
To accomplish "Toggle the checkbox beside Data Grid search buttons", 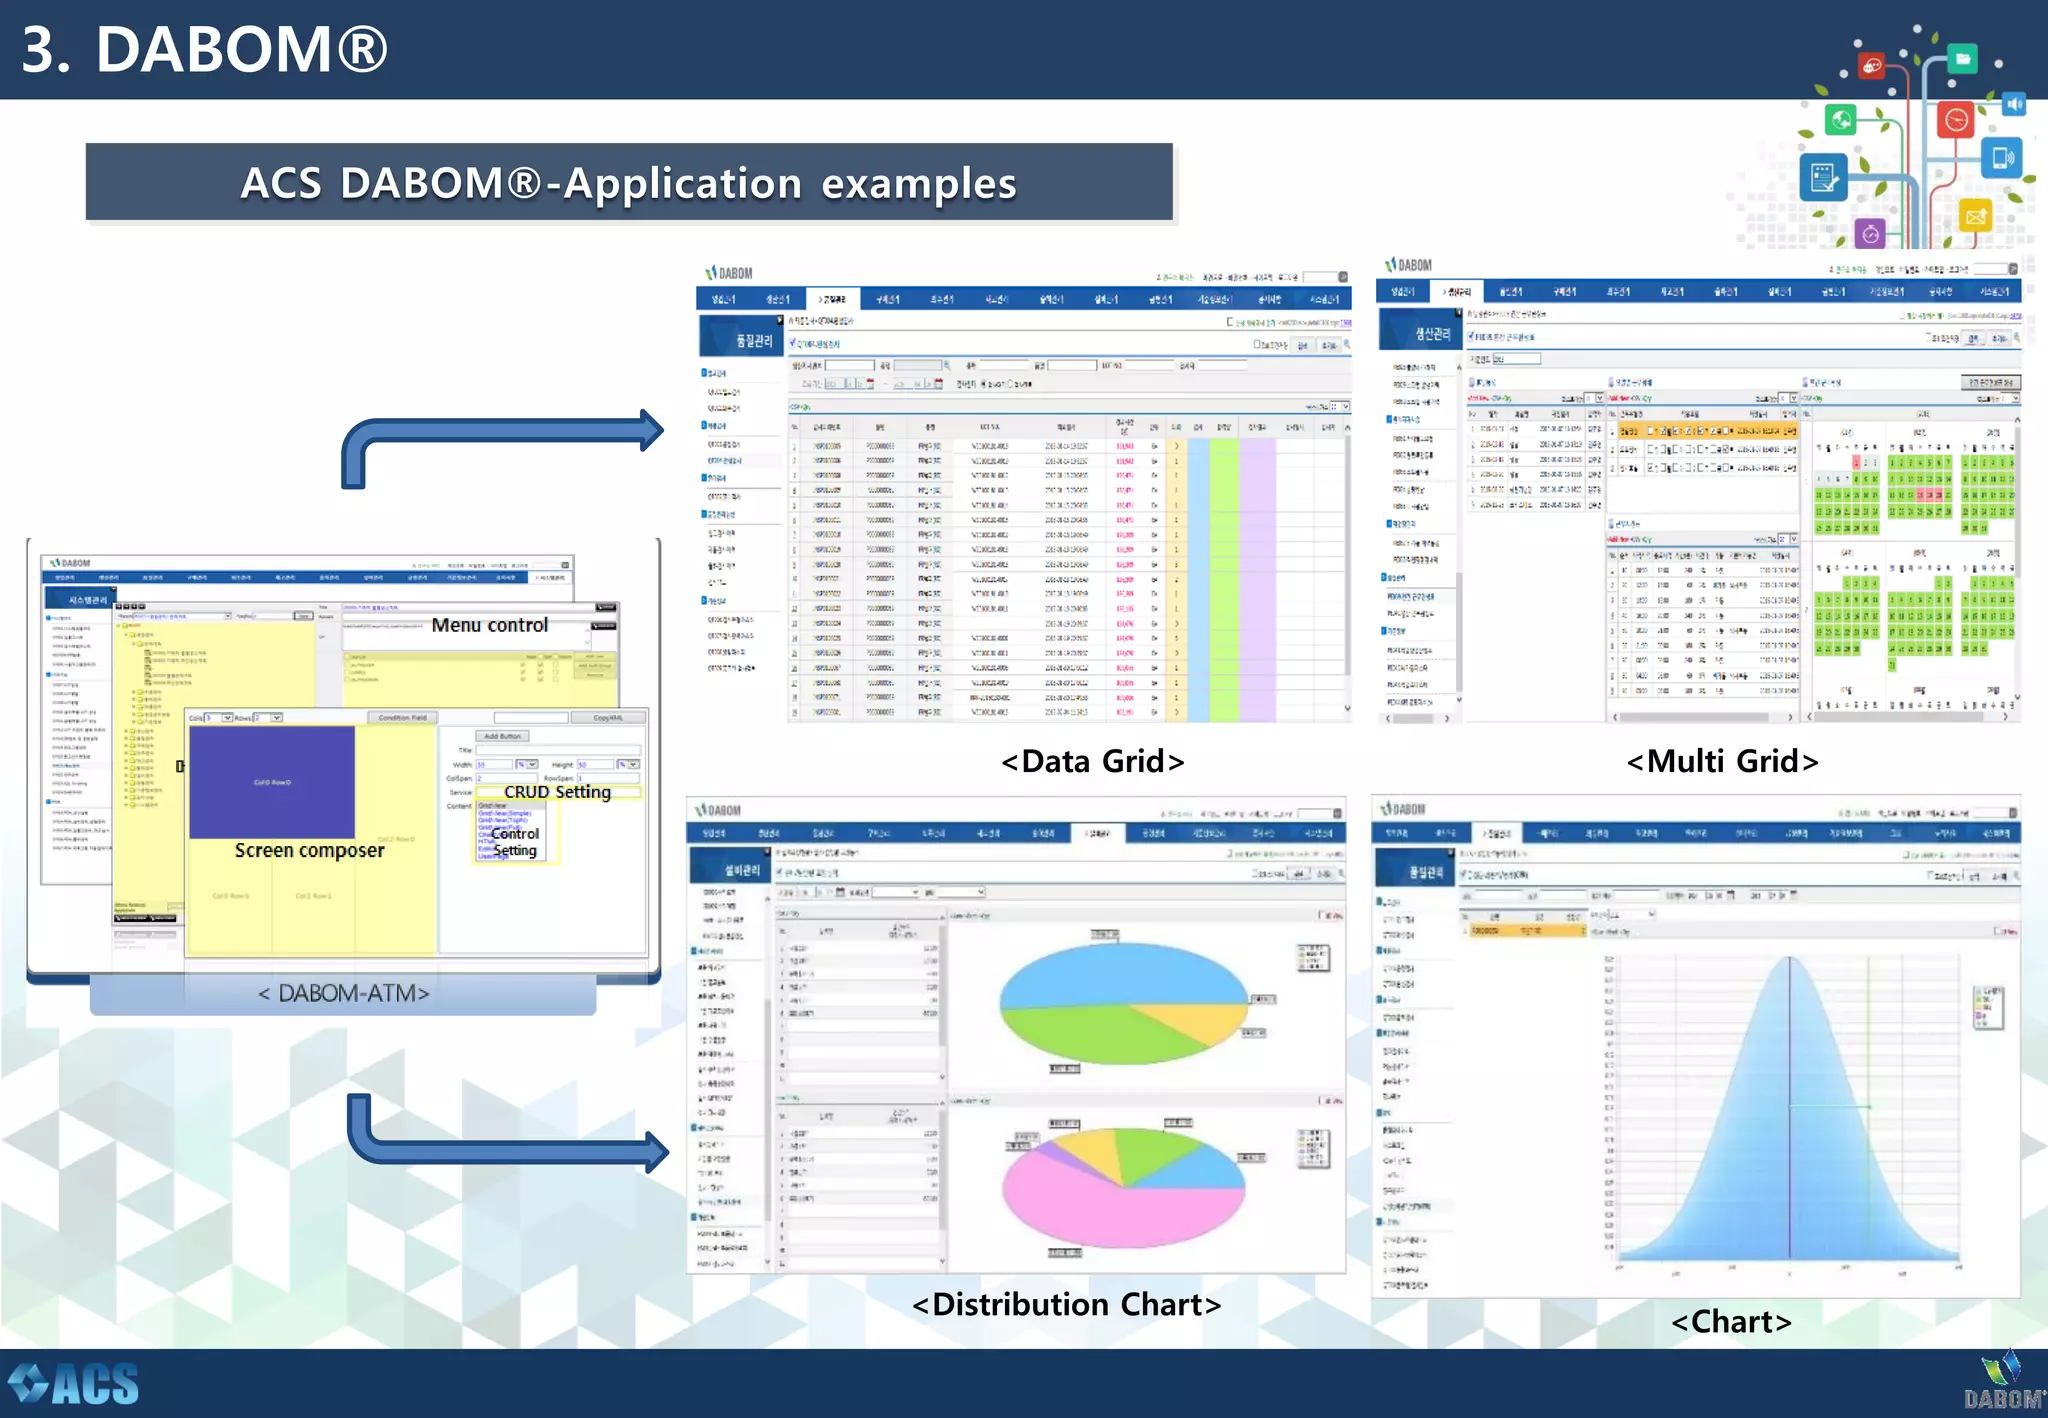I will click(1257, 345).
